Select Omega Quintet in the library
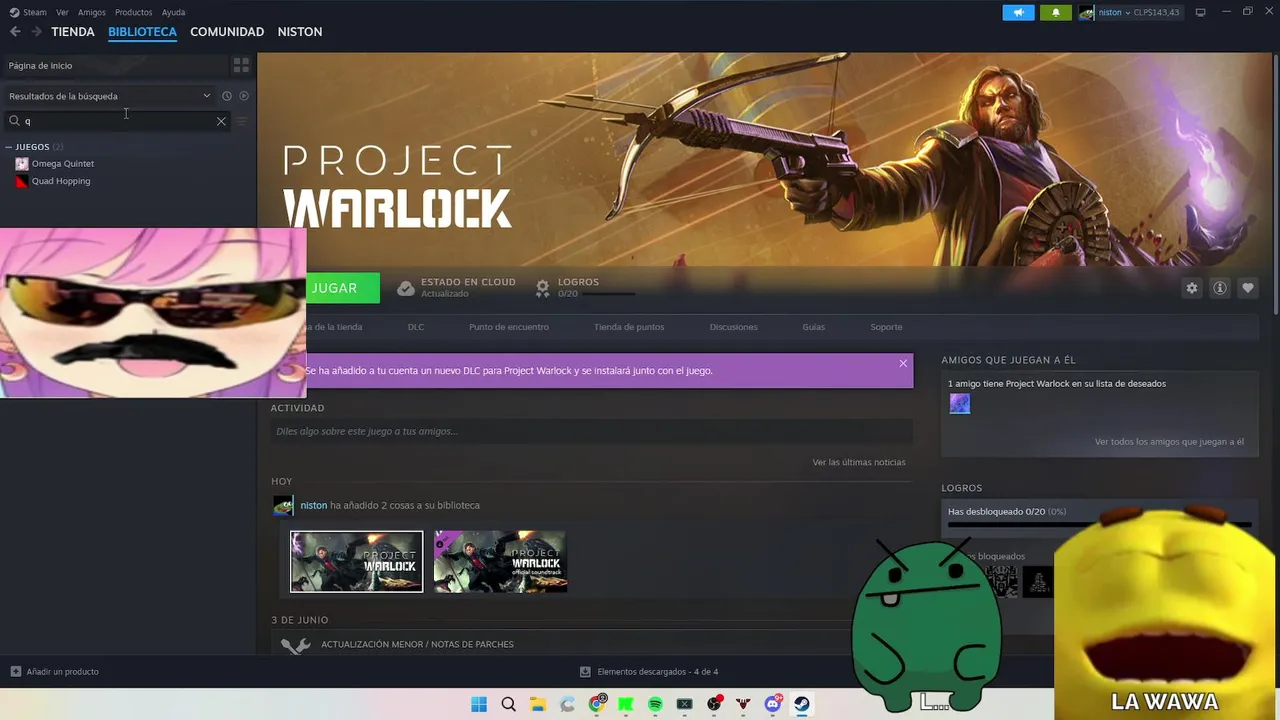 tap(63, 163)
